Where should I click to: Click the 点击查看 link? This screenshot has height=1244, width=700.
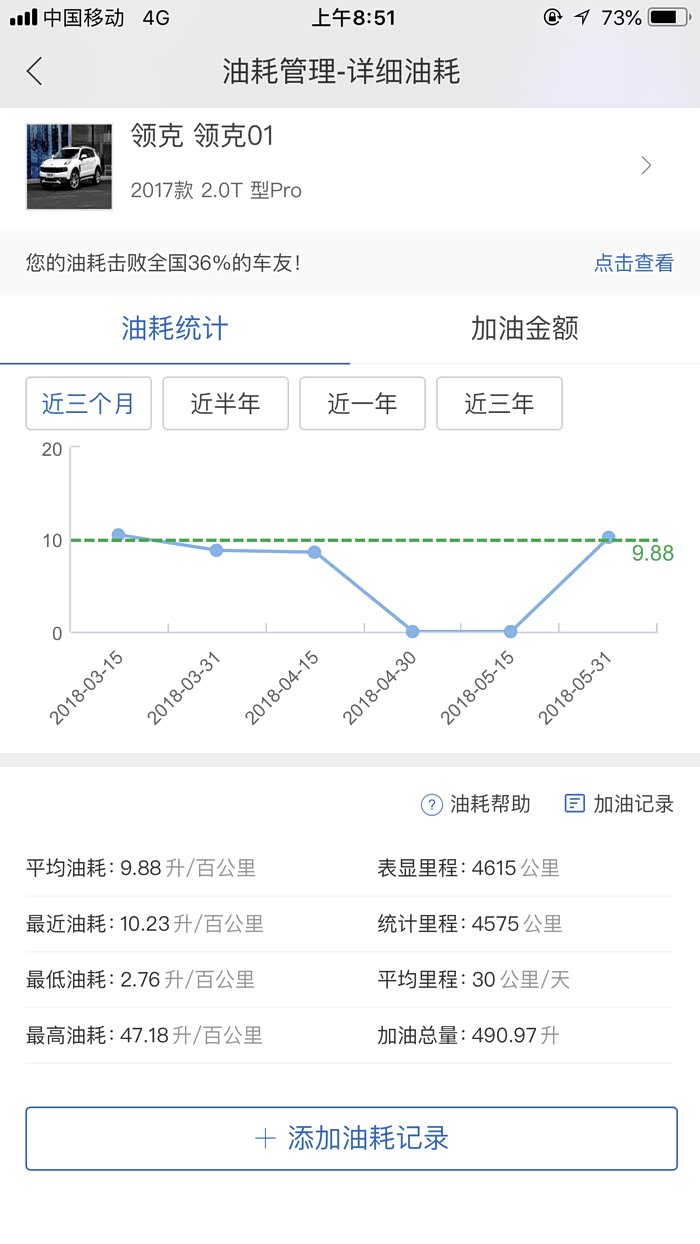633,263
